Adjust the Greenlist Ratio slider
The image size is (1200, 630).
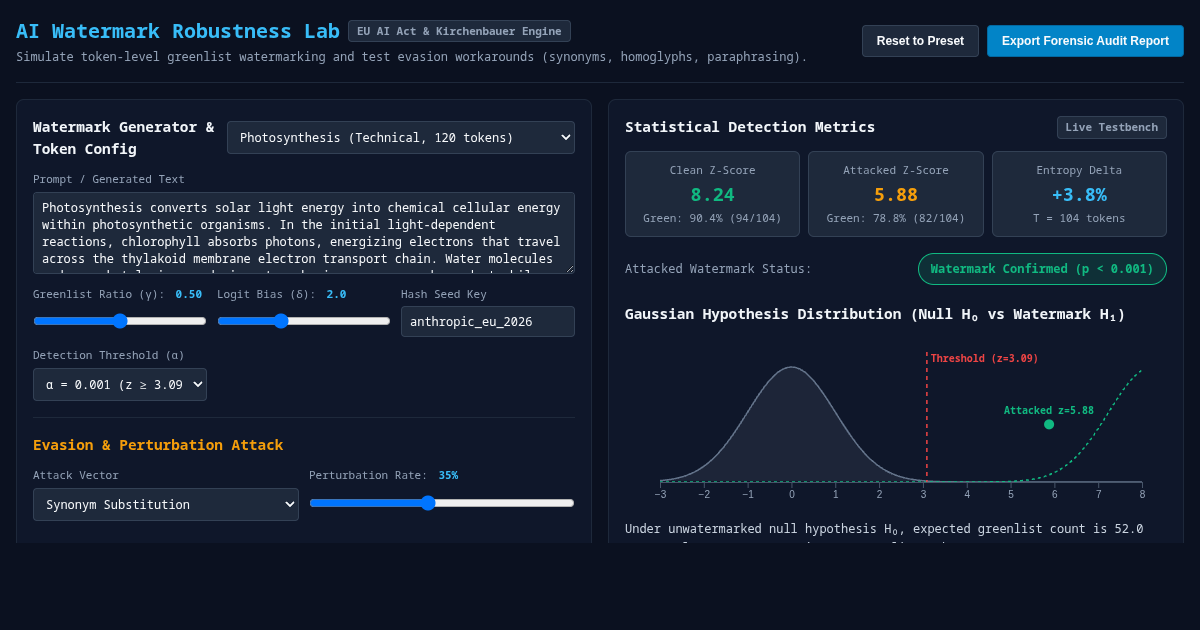point(120,321)
